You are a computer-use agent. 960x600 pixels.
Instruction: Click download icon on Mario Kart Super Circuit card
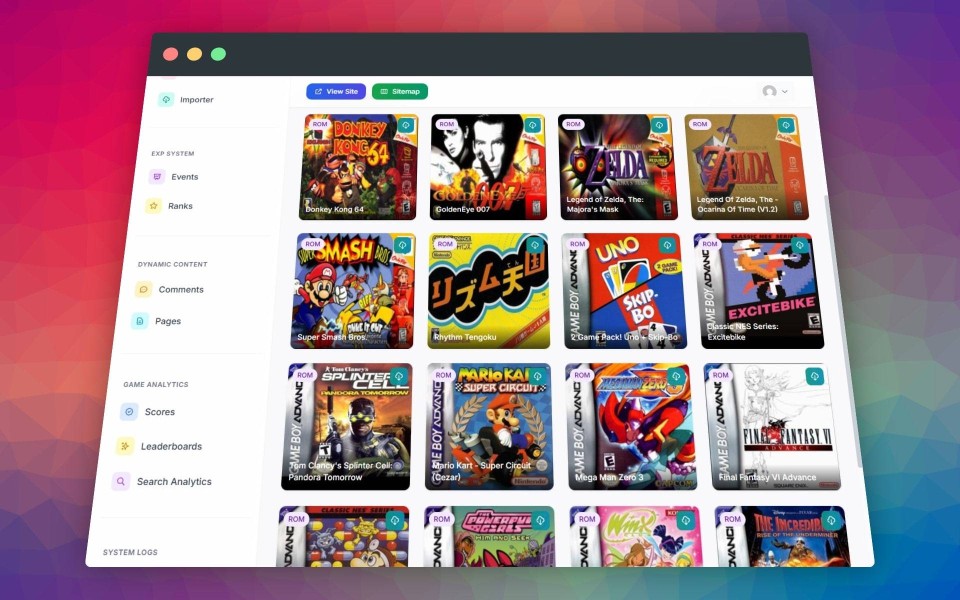[x=538, y=375]
